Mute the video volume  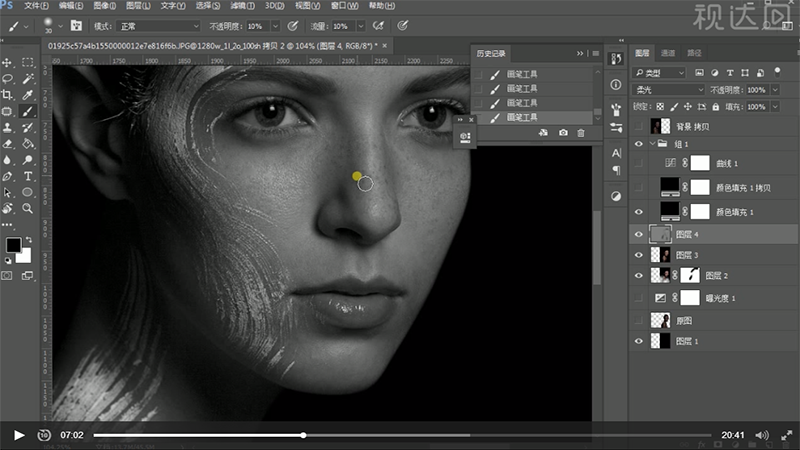pyautogui.click(x=762, y=435)
